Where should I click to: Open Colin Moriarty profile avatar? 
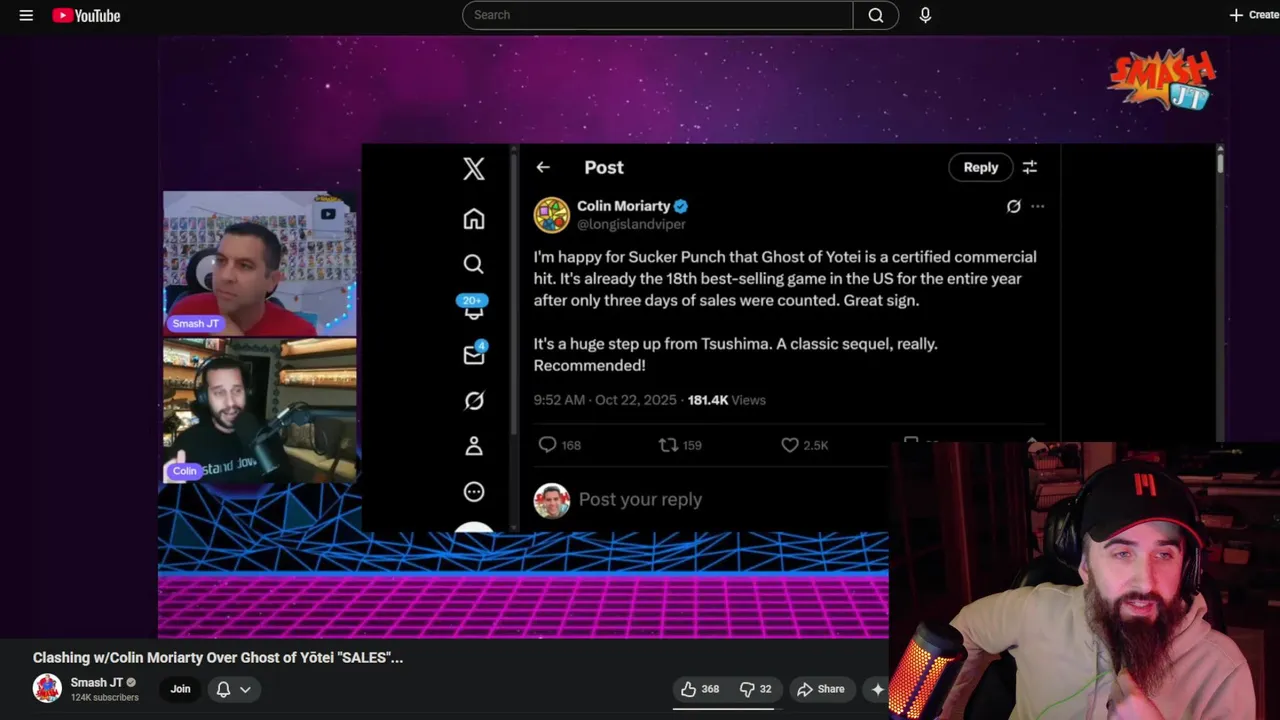coord(552,215)
